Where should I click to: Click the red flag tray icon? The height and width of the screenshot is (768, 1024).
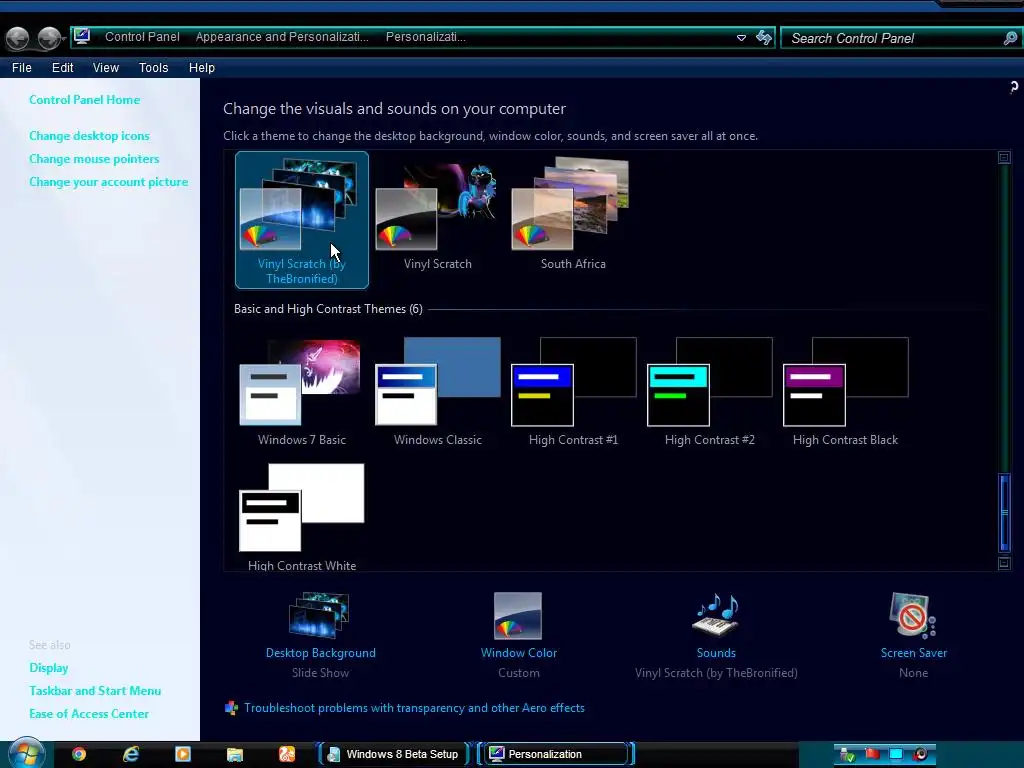point(872,754)
